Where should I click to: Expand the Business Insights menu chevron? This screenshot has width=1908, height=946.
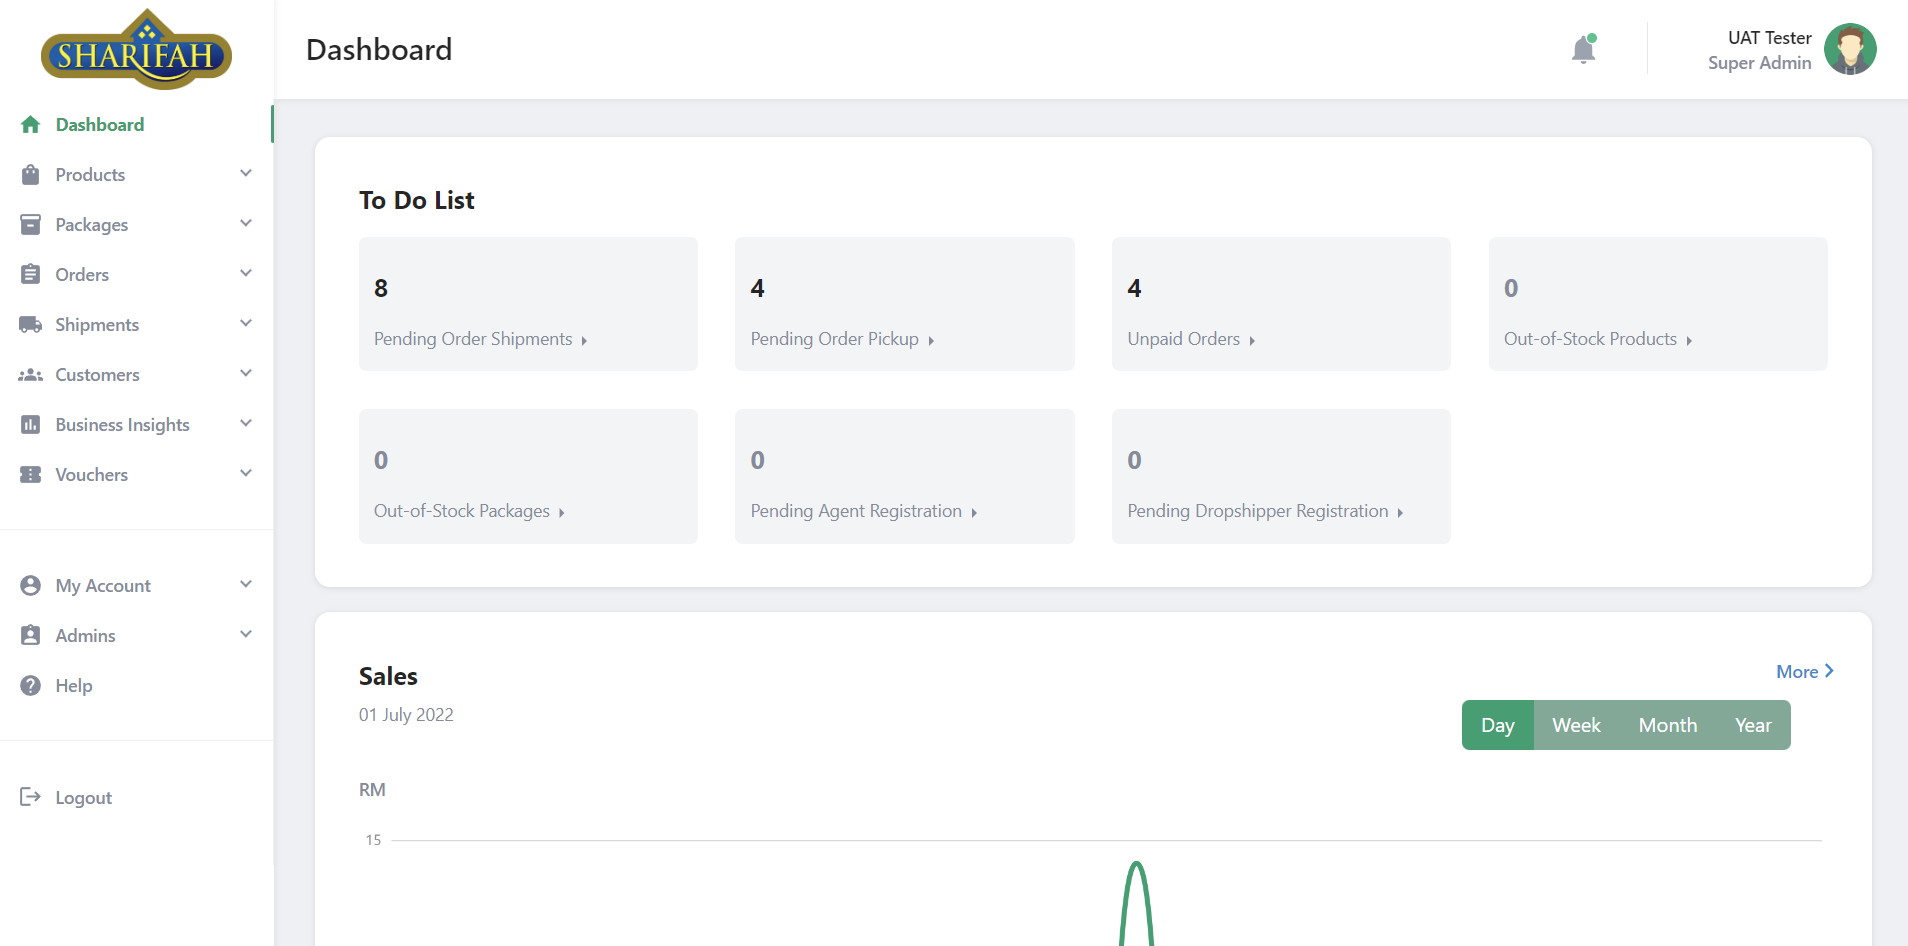pyautogui.click(x=246, y=424)
